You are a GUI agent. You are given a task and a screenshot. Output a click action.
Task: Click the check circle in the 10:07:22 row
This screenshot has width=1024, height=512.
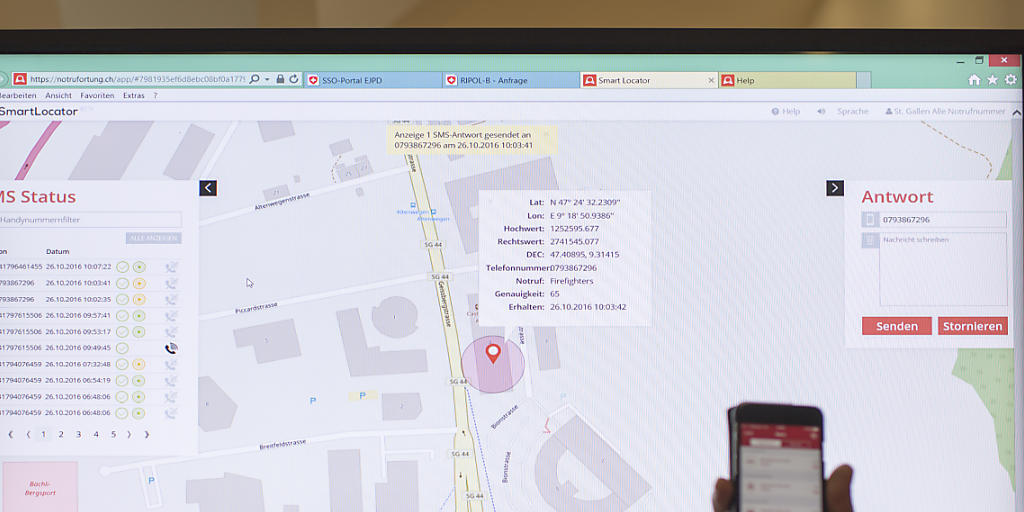(122, 266)
